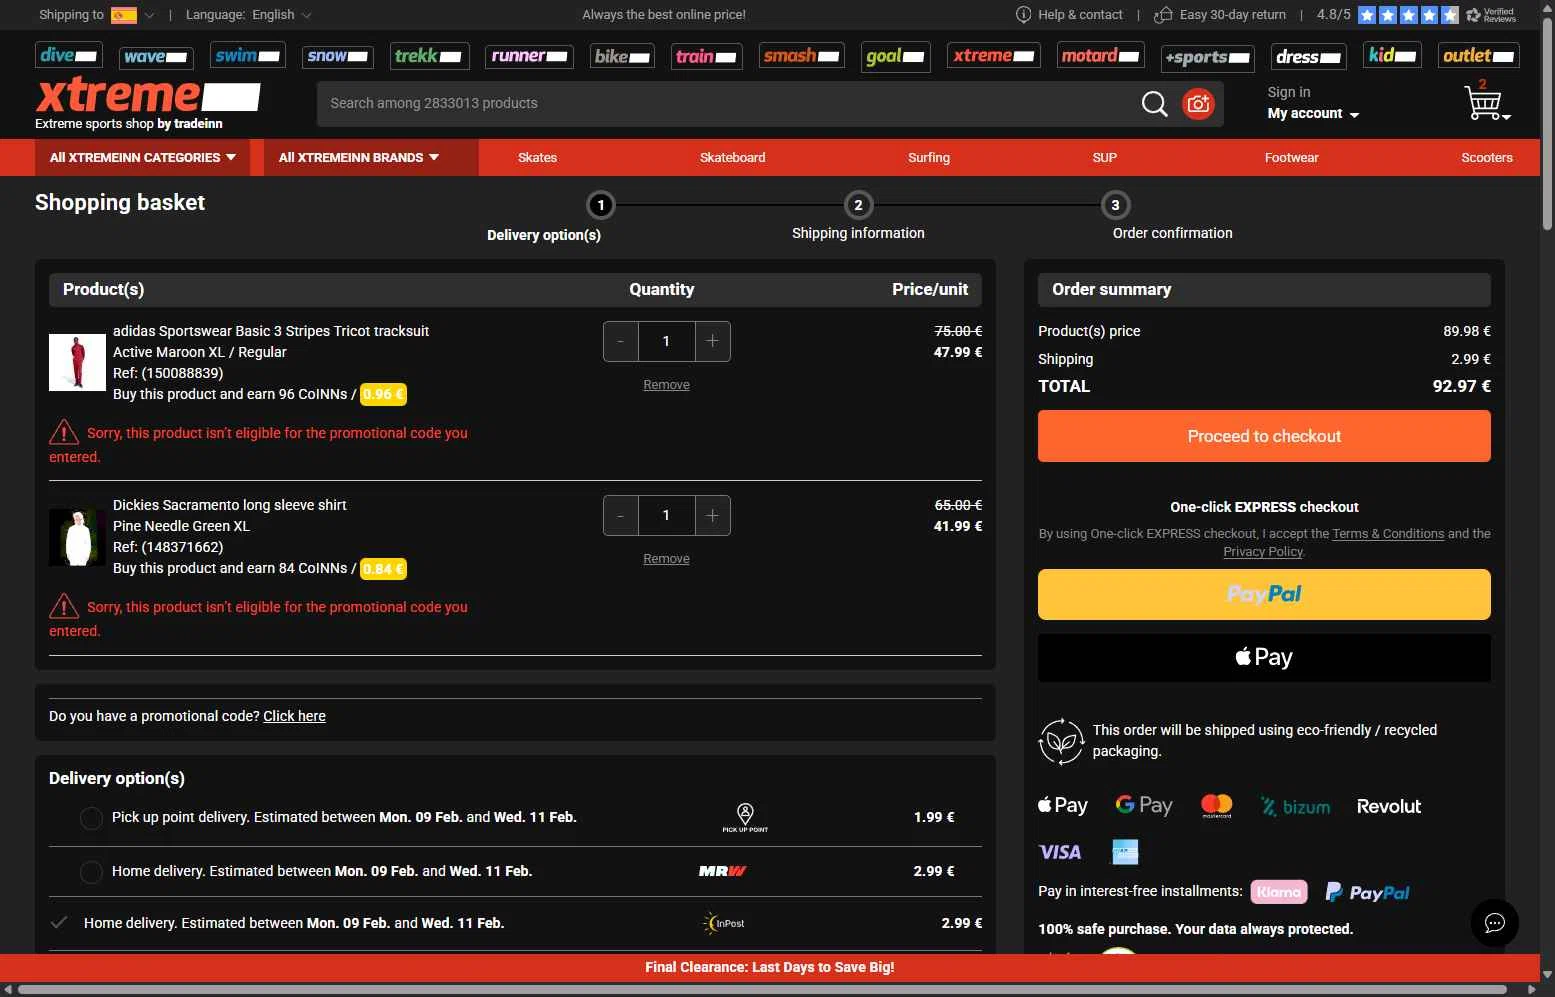
Task: Go to SUP category
Action: 1104,158
